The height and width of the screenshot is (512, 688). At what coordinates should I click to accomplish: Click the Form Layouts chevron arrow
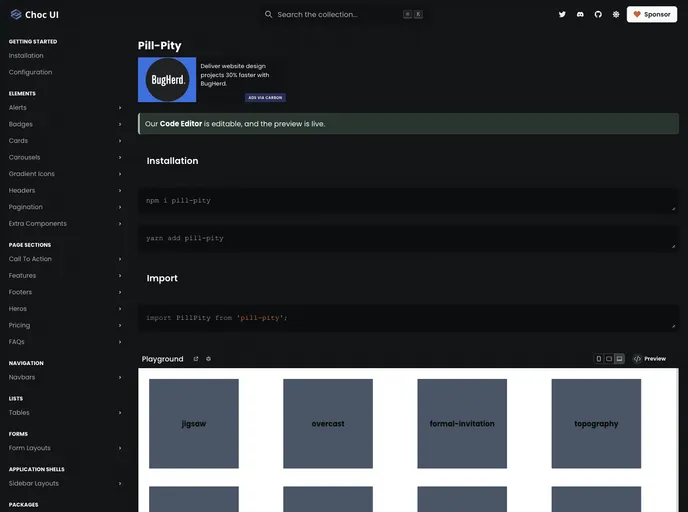[120, 448]
